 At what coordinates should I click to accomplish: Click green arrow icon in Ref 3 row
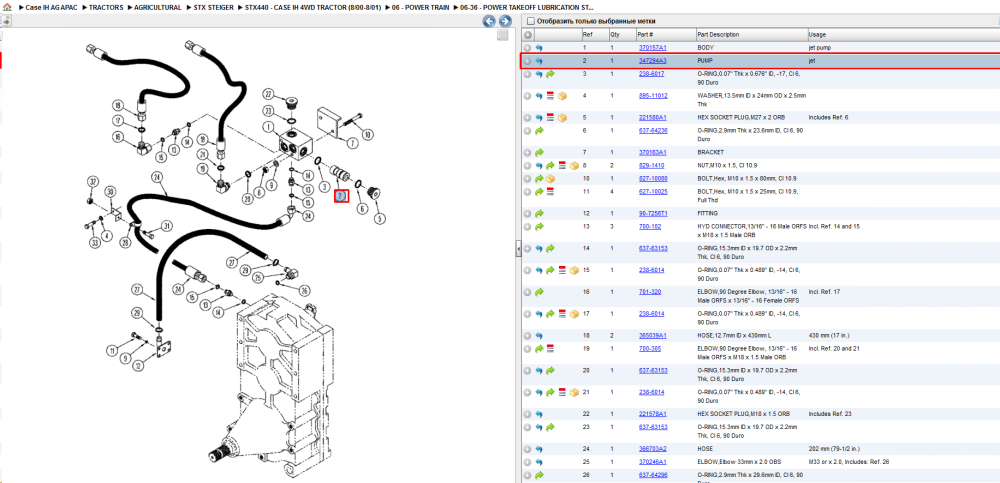(550, 74)
